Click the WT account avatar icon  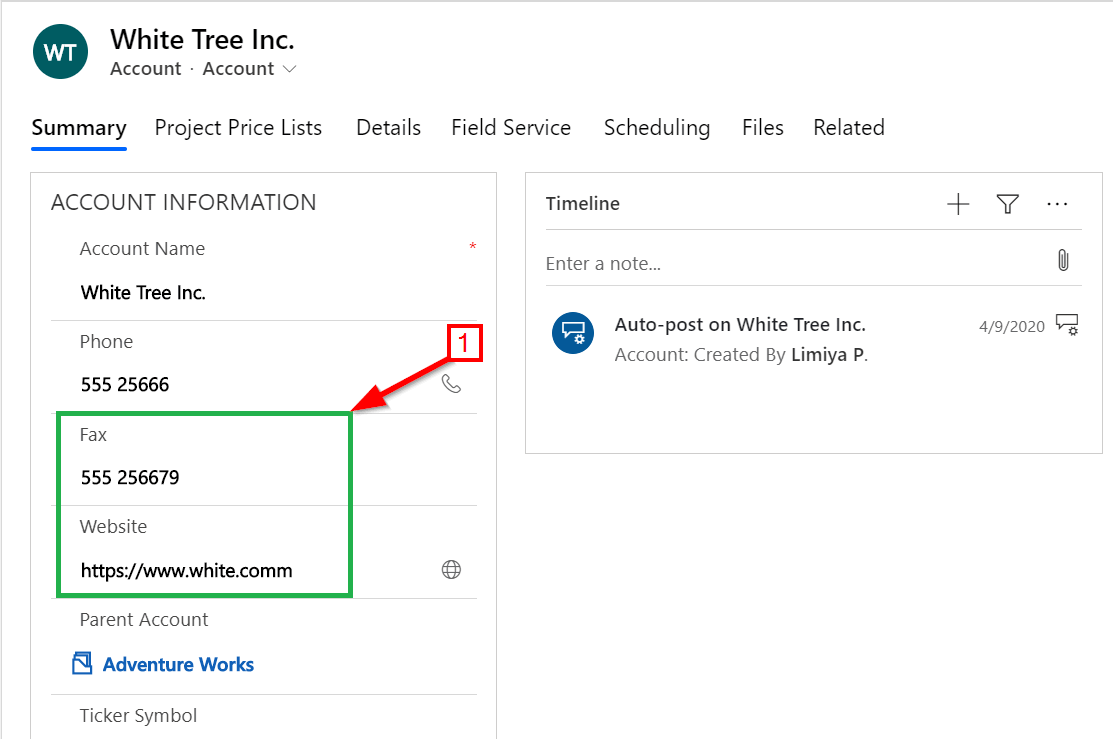pos(60,52)
